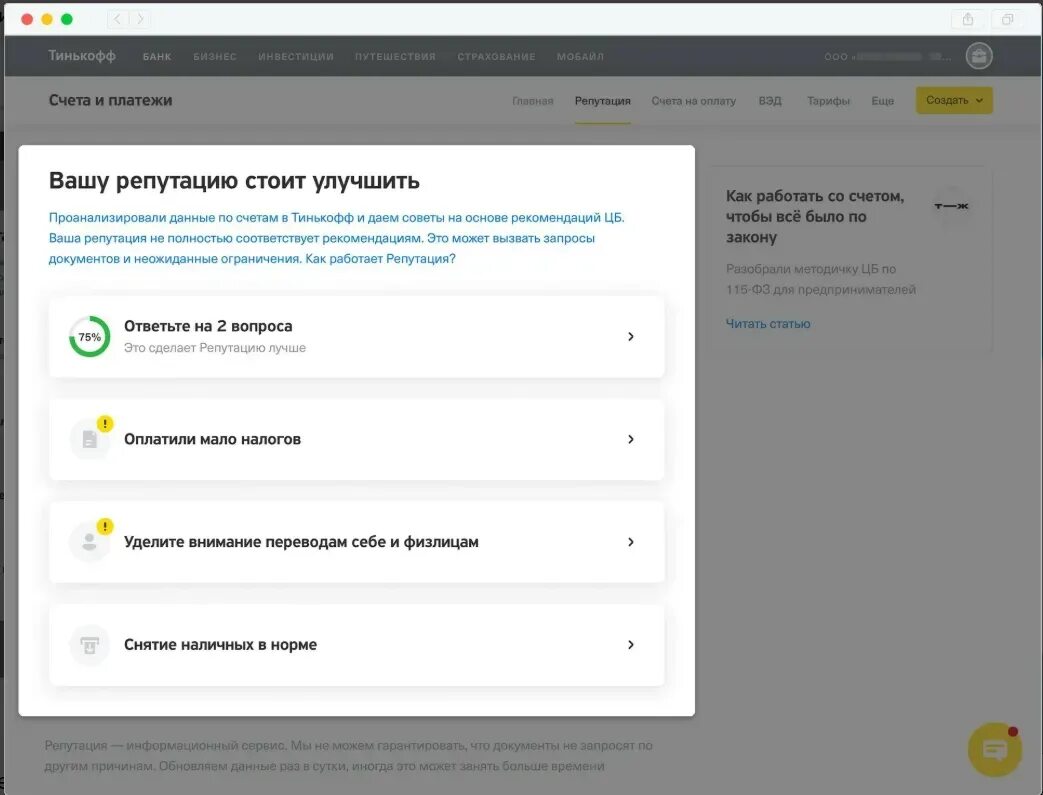Click 'Оплатили мало налогов' title text

click(x=212, y=439)
